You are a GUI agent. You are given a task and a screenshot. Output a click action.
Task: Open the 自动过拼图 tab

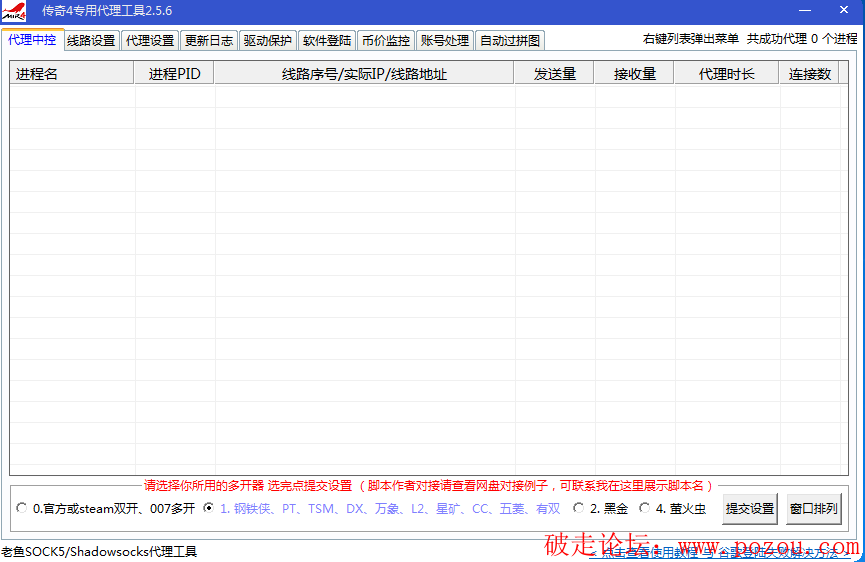click(x=510, y=41)
